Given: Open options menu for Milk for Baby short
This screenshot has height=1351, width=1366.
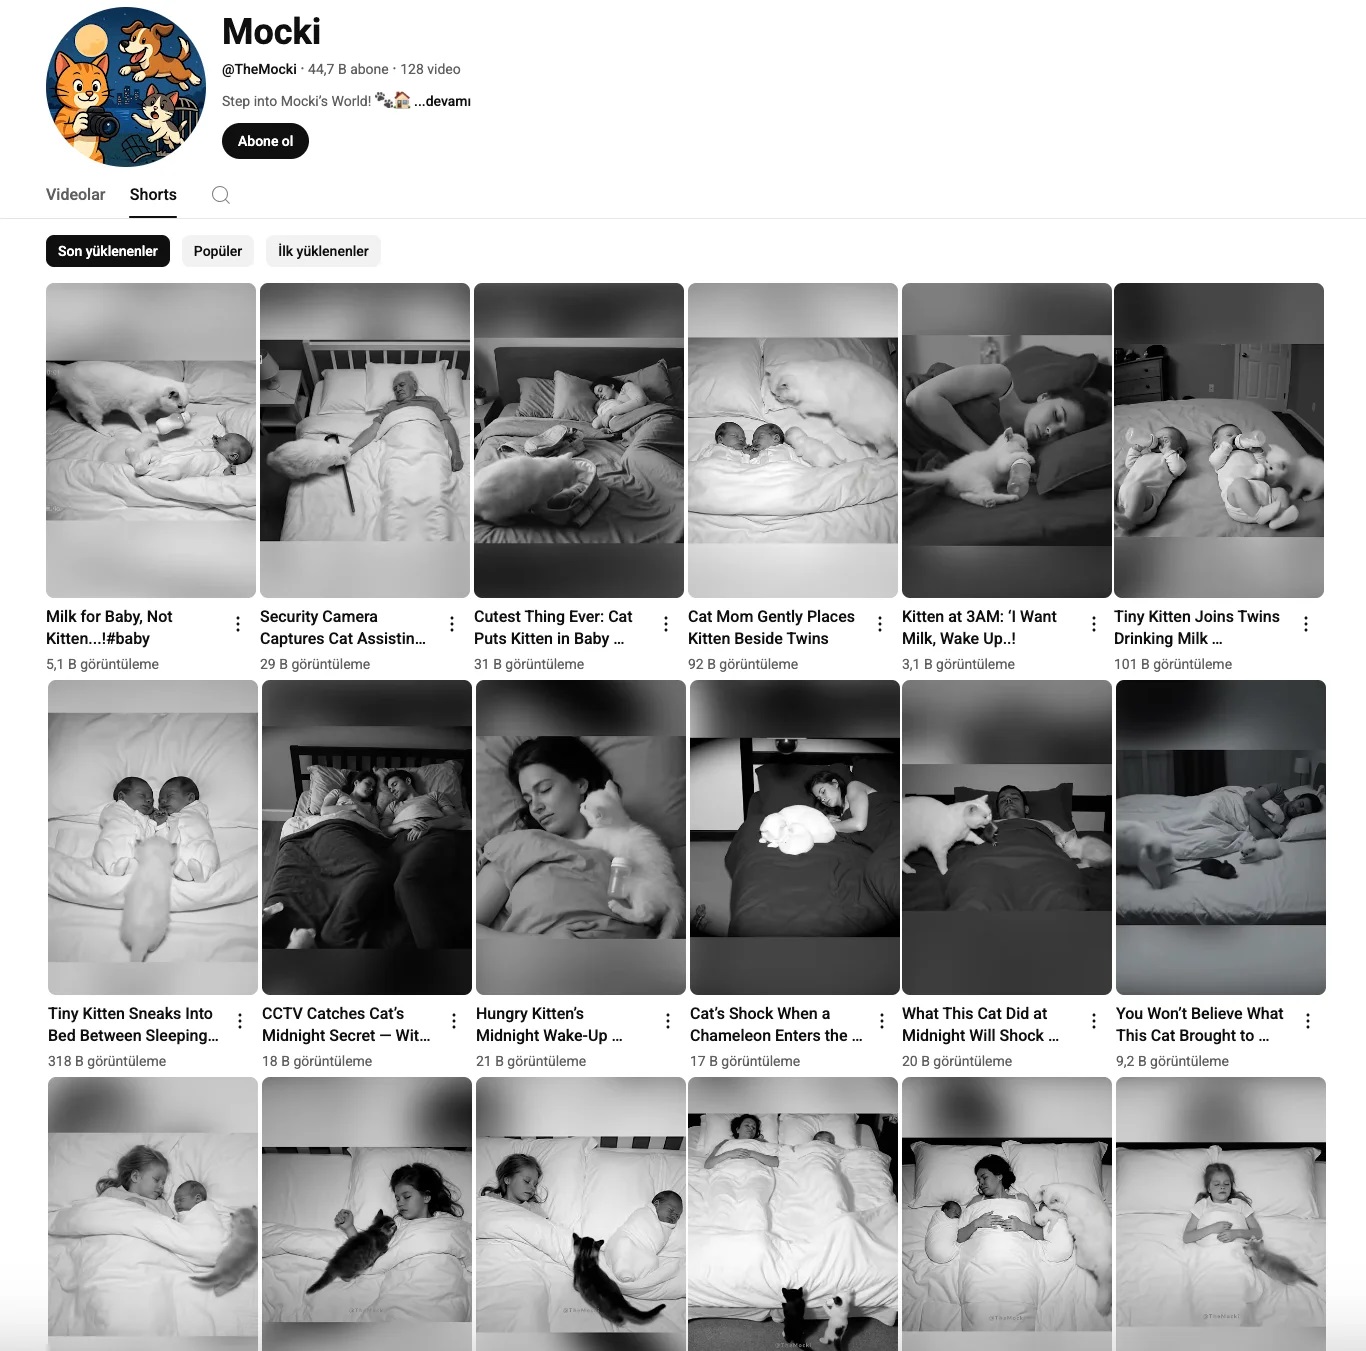Looking at the screenshot, I should pos(238,624).
